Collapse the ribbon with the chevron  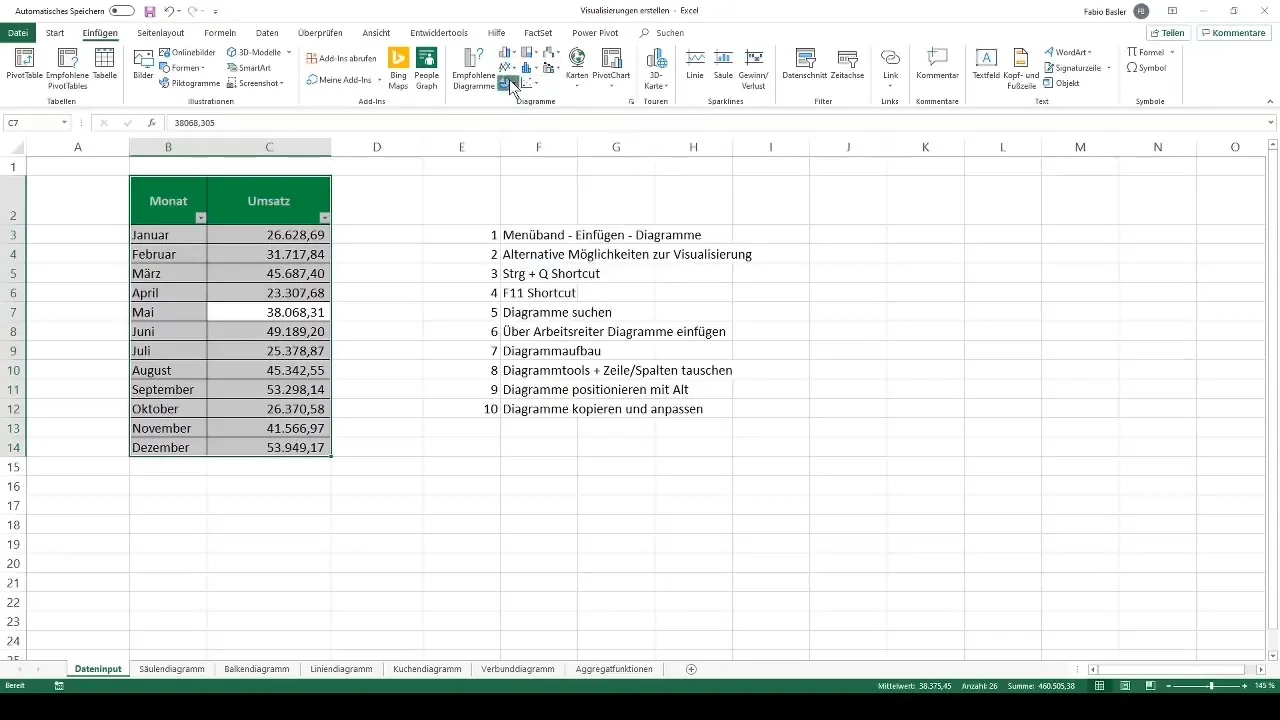(x=1271, y=102)
